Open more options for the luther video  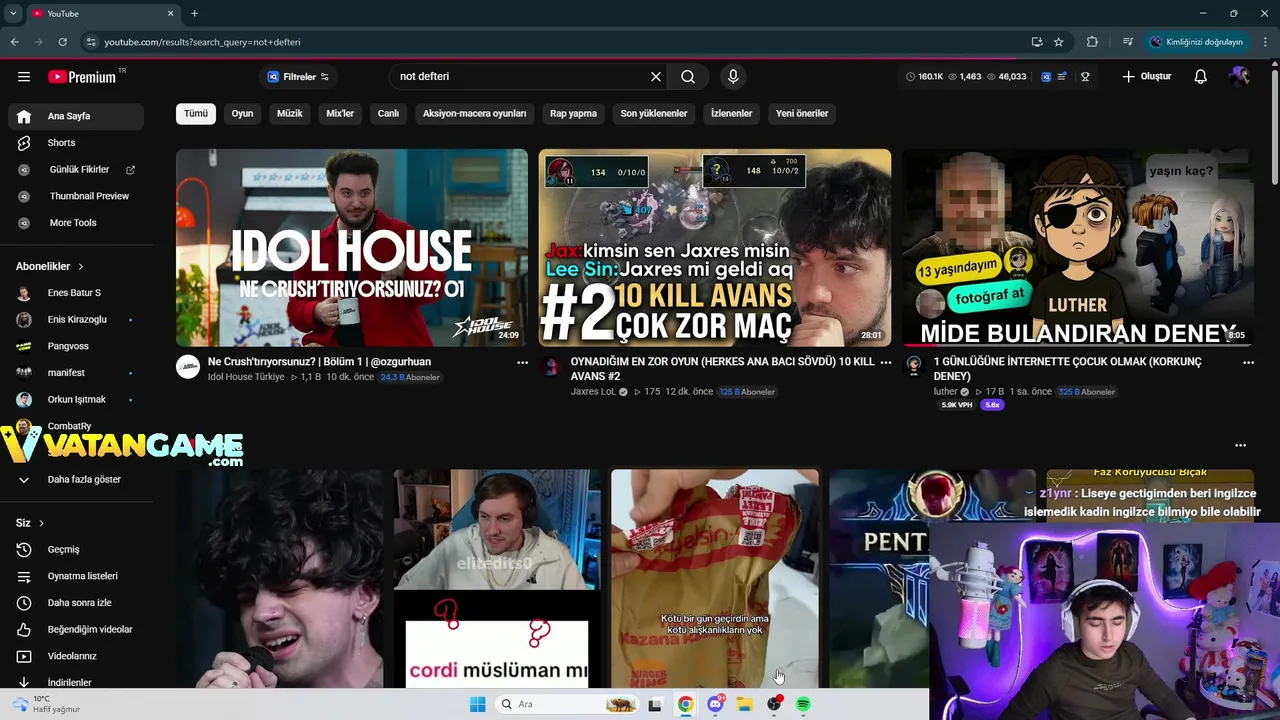click(x=1248, y=363)
